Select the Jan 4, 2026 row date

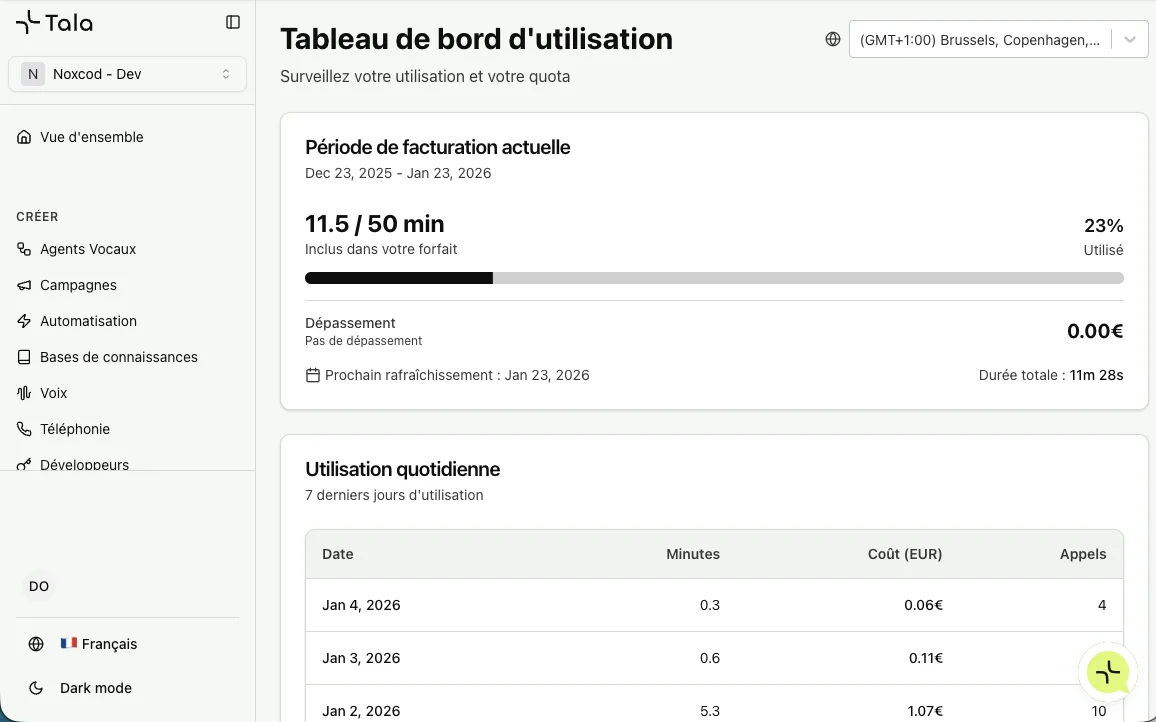click(361, 605)
